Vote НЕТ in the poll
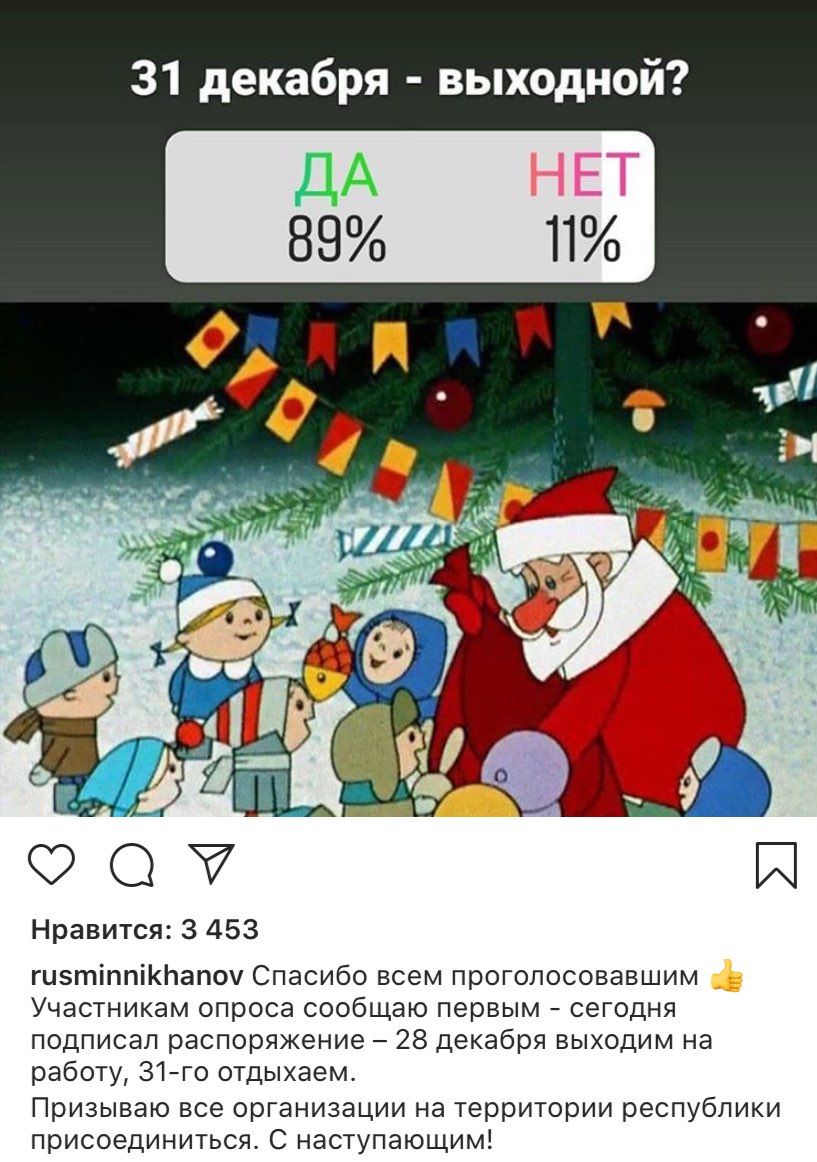The width and height of the screenshot is (817, 1162). point(583,175)
